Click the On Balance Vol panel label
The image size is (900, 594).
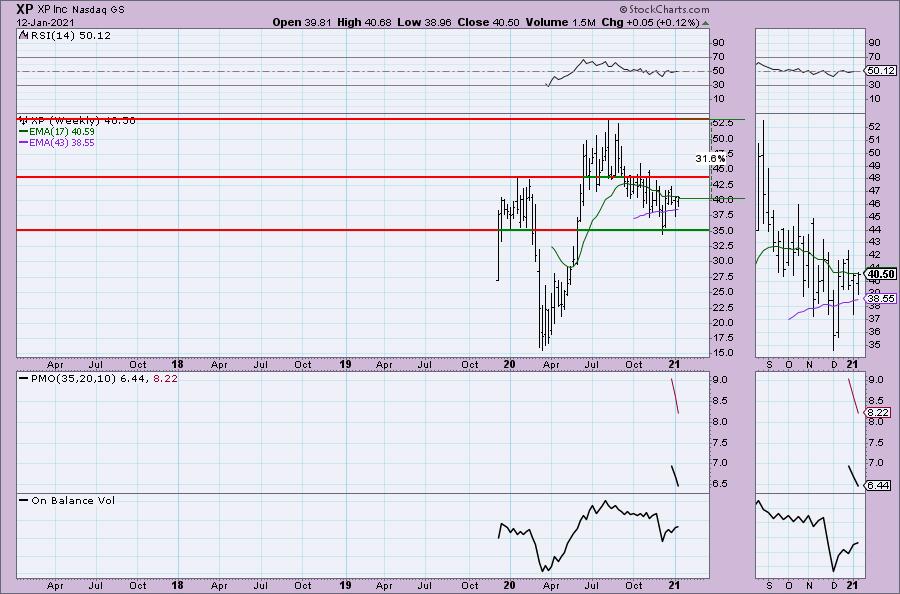73,500
